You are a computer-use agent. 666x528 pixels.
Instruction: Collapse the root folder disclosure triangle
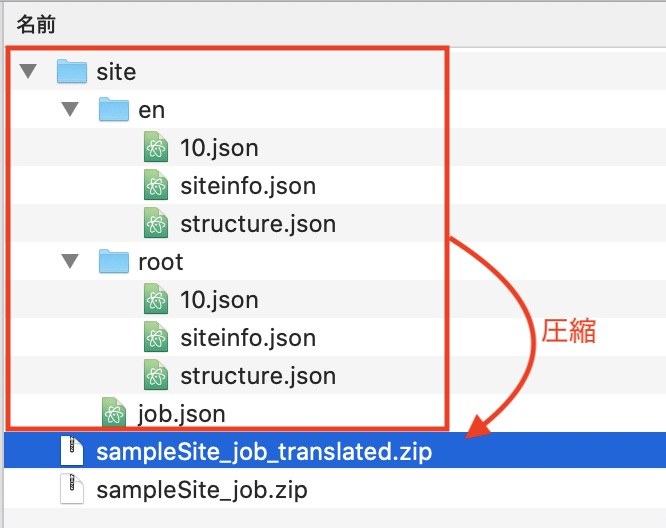point(69,262)
